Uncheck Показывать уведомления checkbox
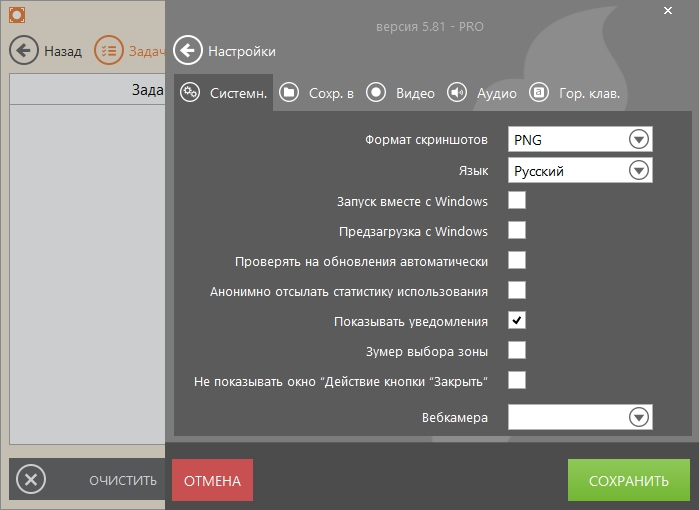Viewport: 699px width, 510px height. pyautogui.click(x=517, y=320)
